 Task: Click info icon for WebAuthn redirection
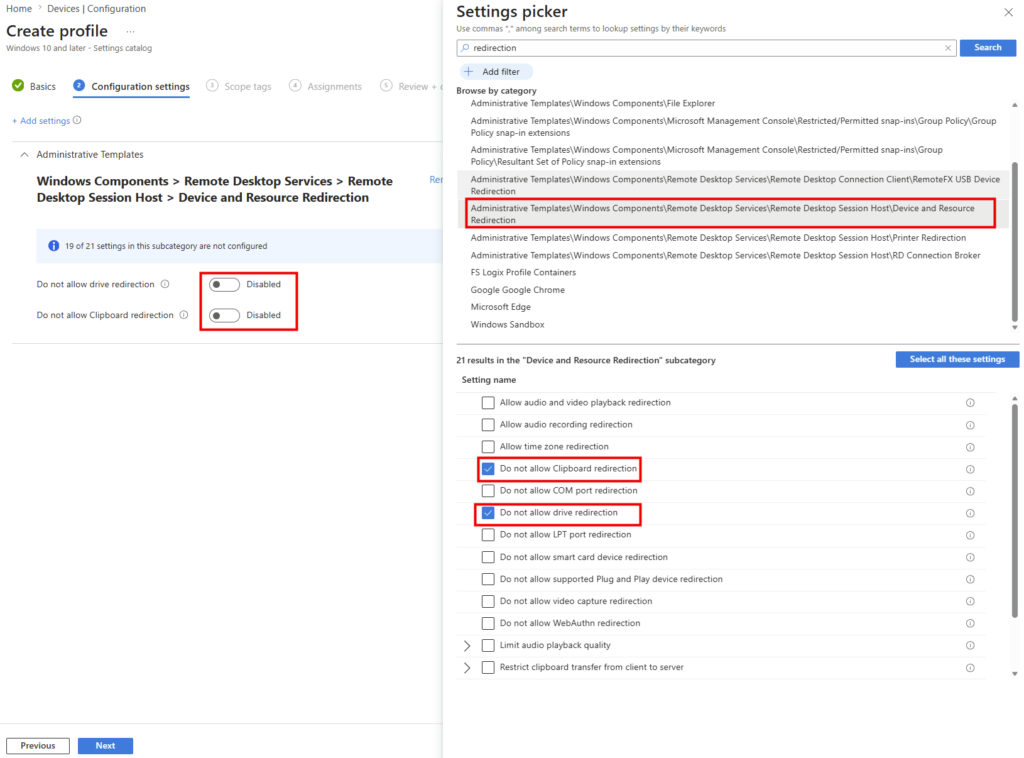(970, 624)
